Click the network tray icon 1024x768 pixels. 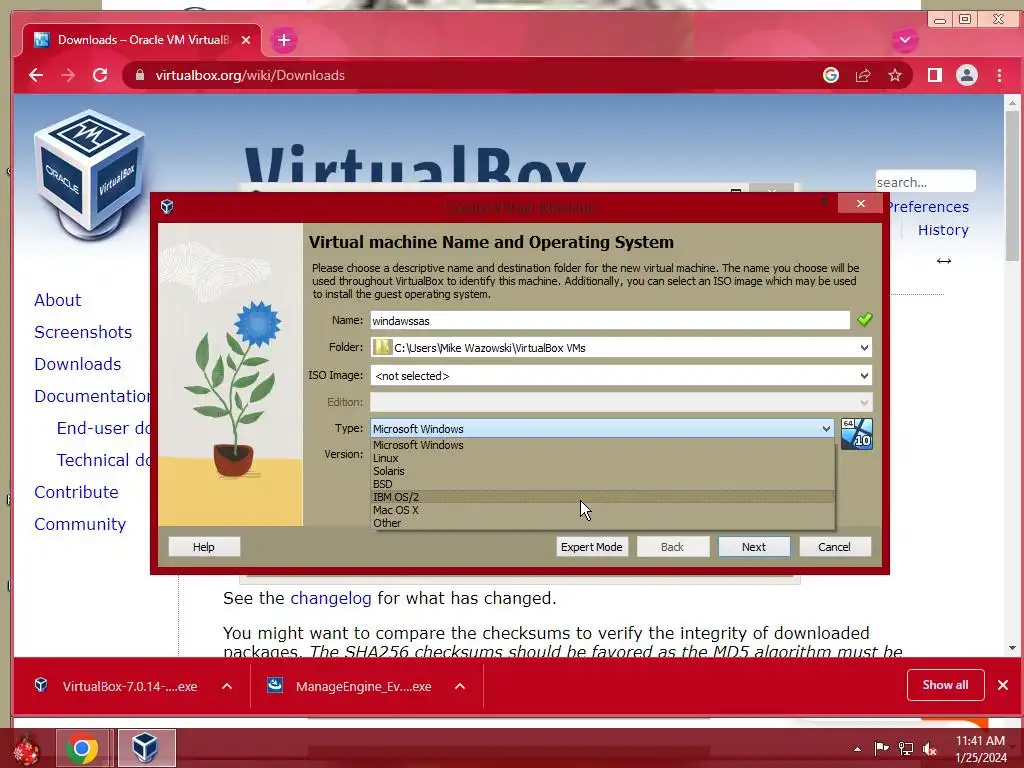906,748
